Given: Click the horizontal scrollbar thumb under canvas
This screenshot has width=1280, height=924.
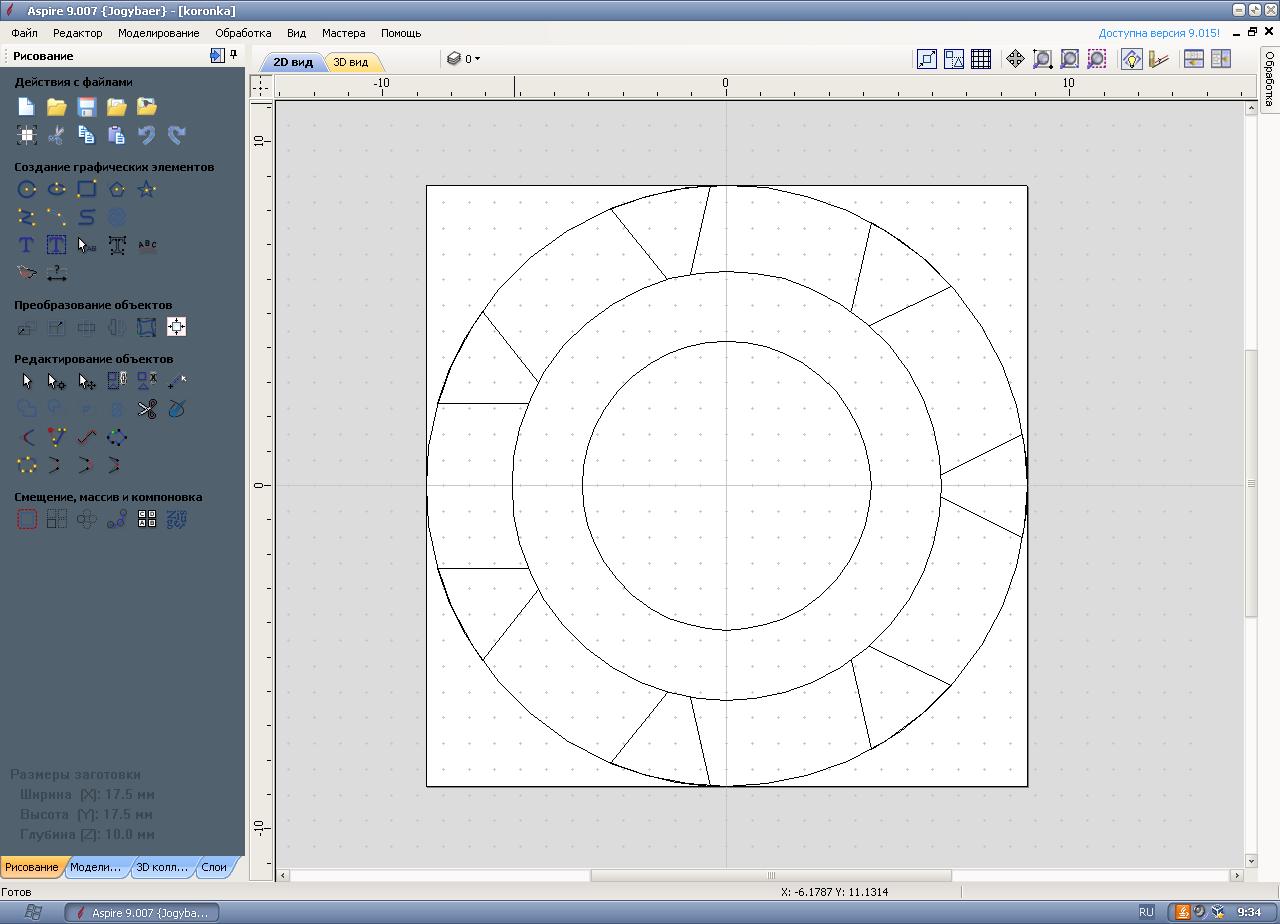Looking at the screenshot, I should [770, 875].
